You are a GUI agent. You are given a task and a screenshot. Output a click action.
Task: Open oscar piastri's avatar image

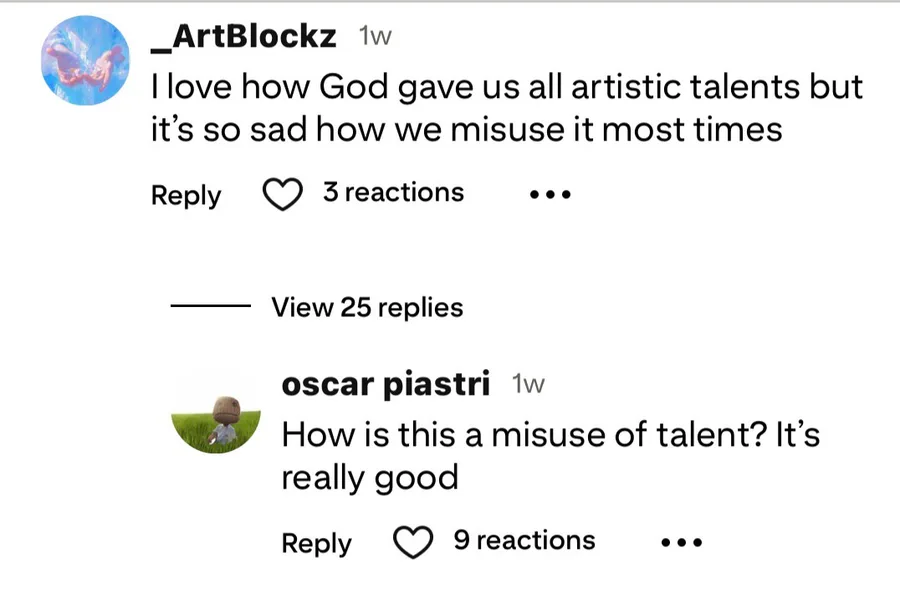pos(217,415)
